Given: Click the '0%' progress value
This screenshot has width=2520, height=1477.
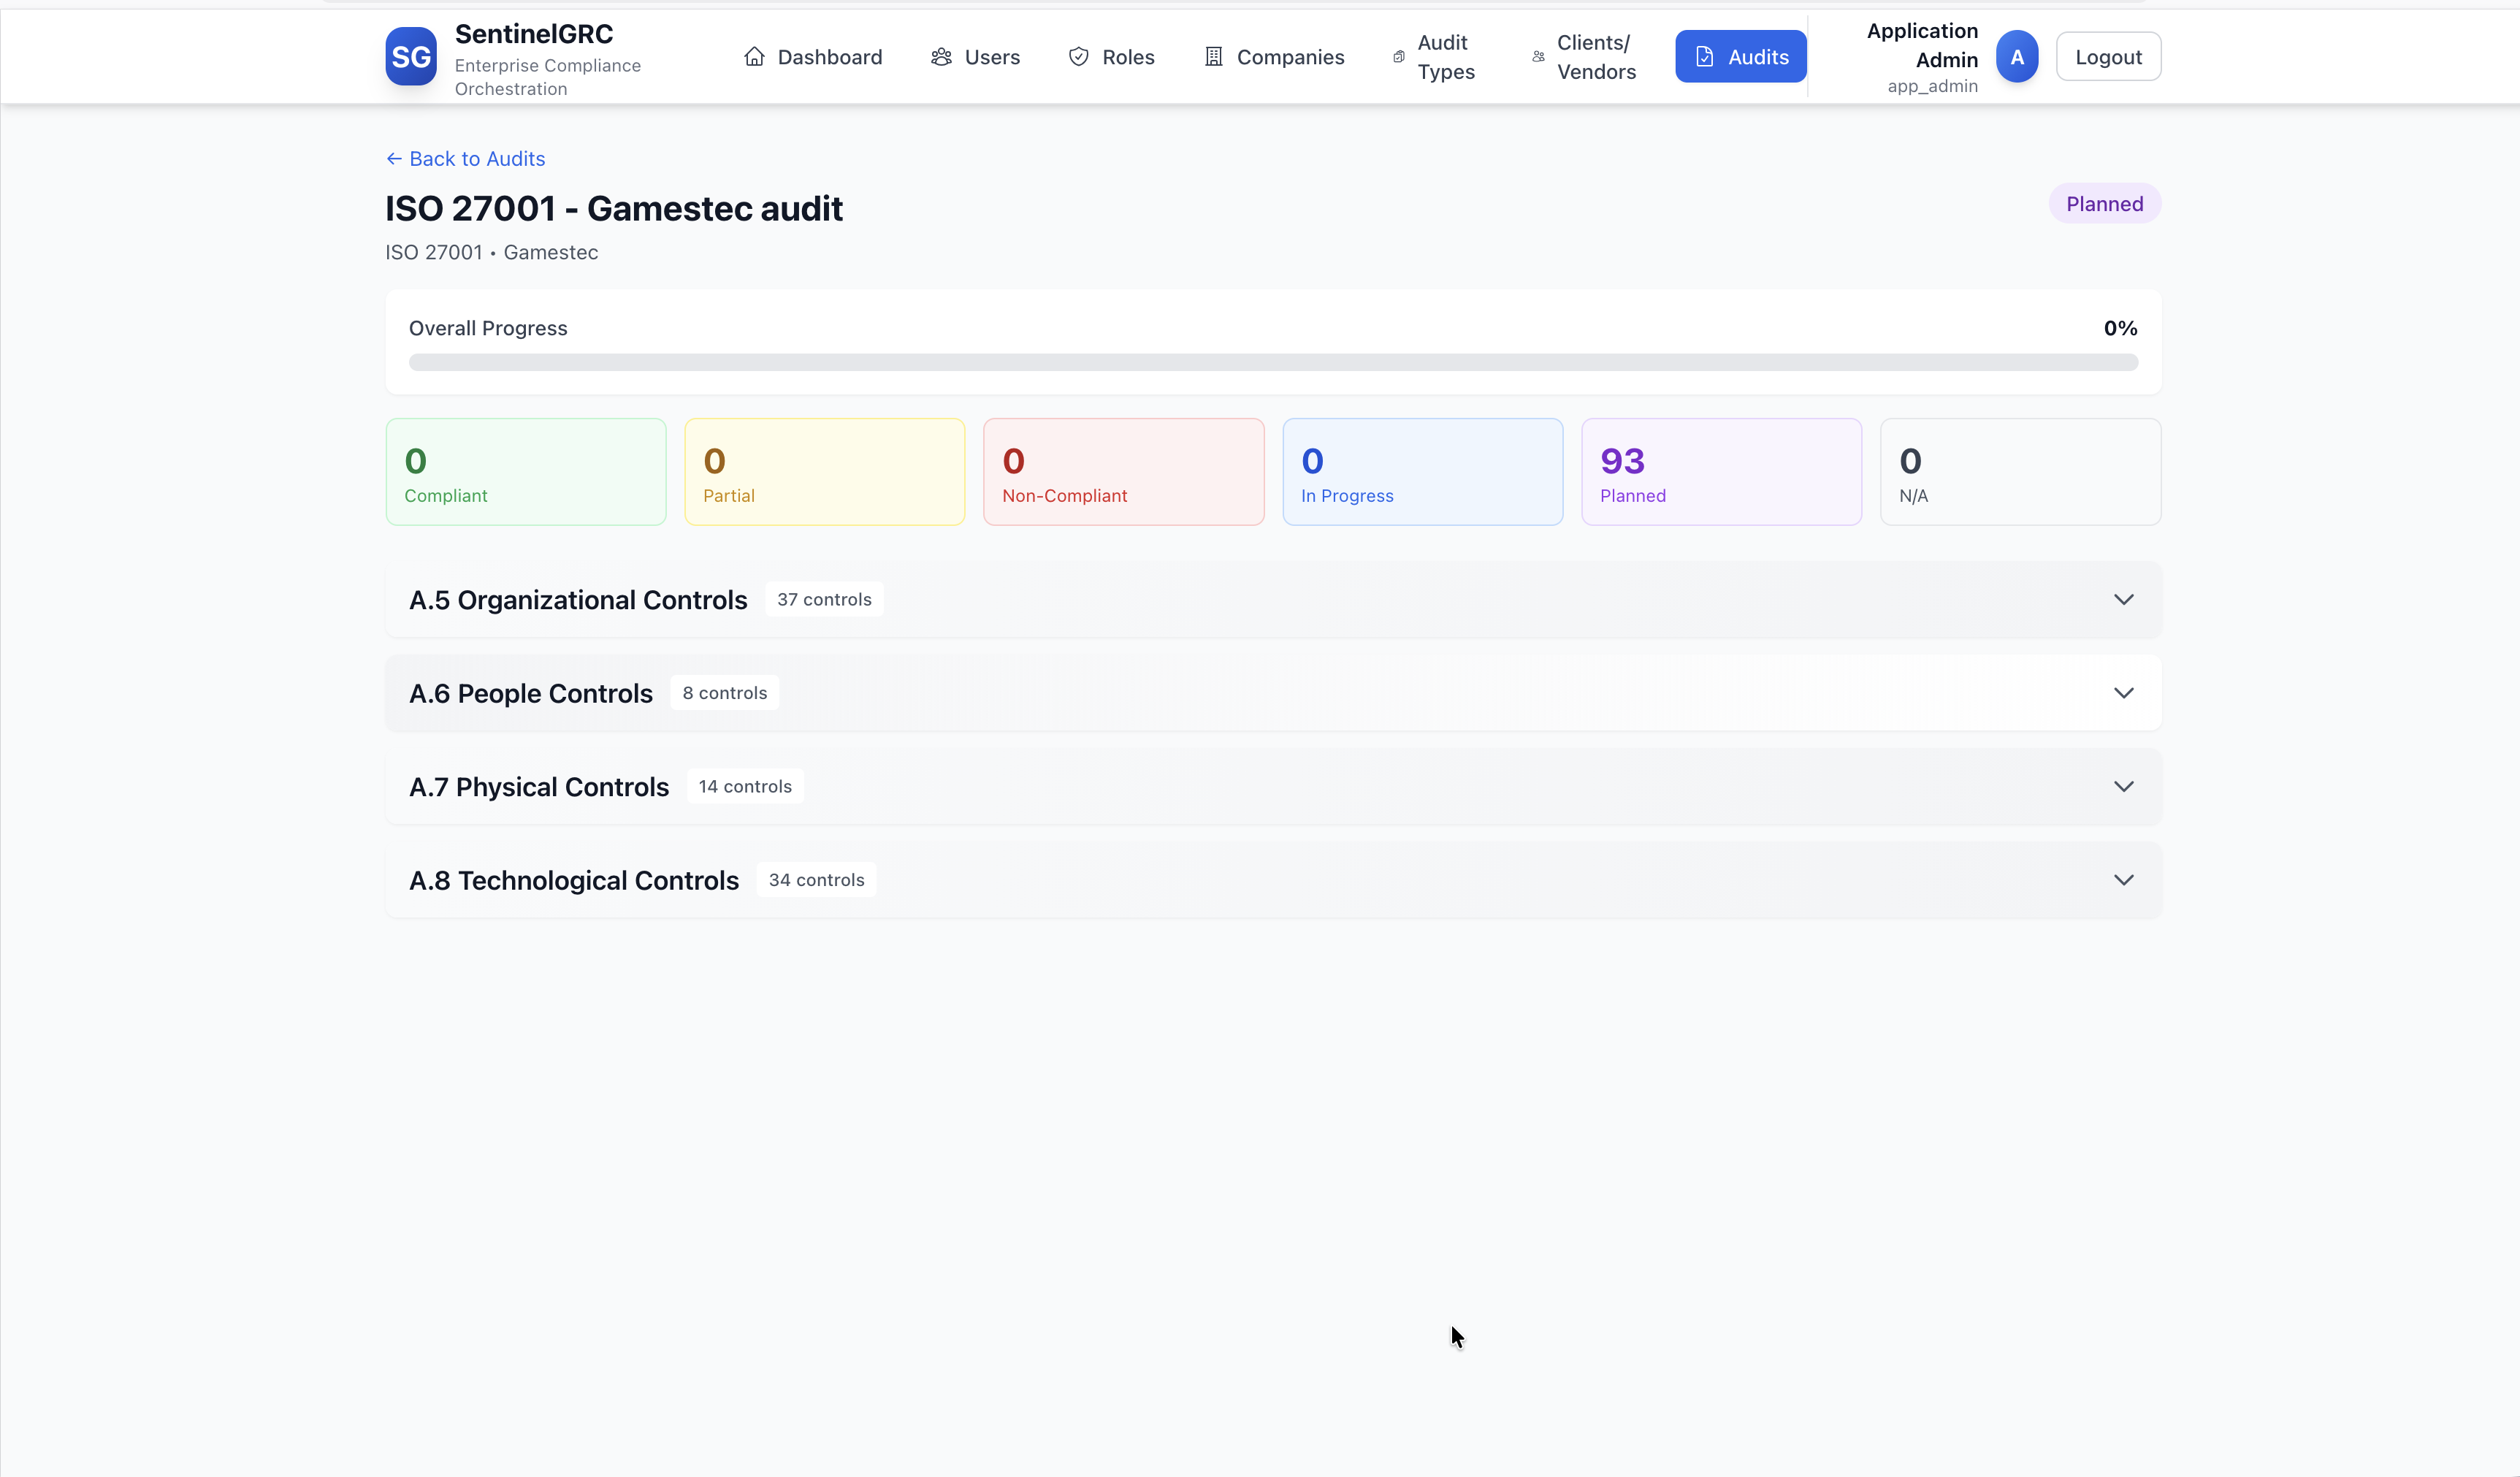Looking at the screenshot, I should tap(2120, 328).
